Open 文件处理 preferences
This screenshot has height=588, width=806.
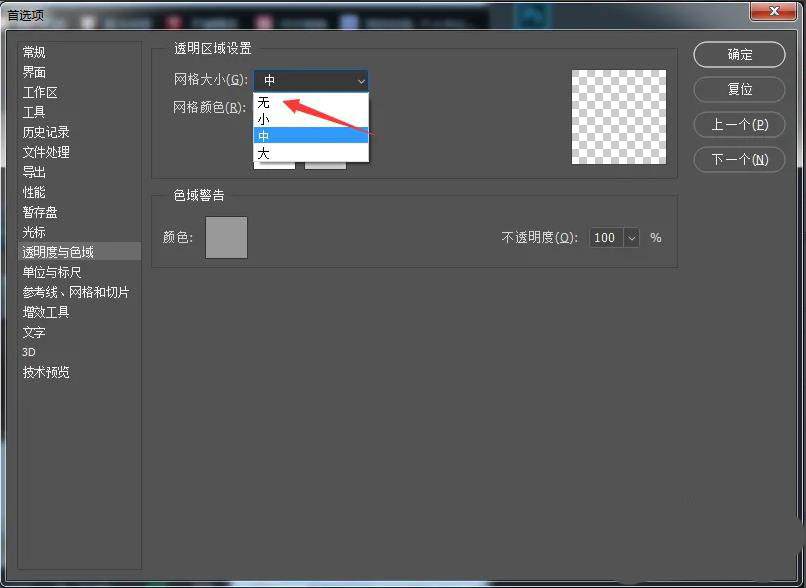click(x=46, y=153)
